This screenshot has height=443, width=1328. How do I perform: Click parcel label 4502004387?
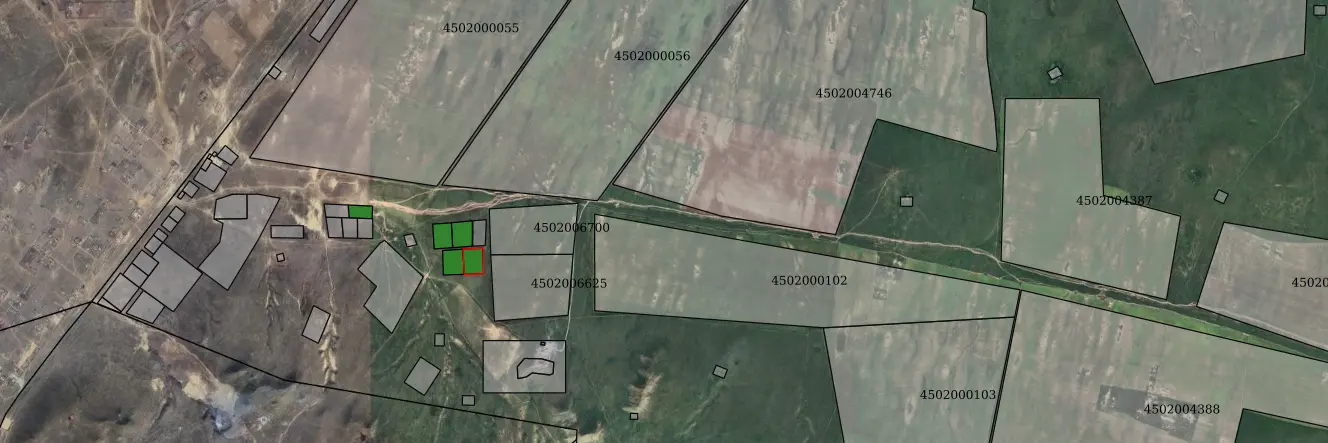(x=1113, y=201)
